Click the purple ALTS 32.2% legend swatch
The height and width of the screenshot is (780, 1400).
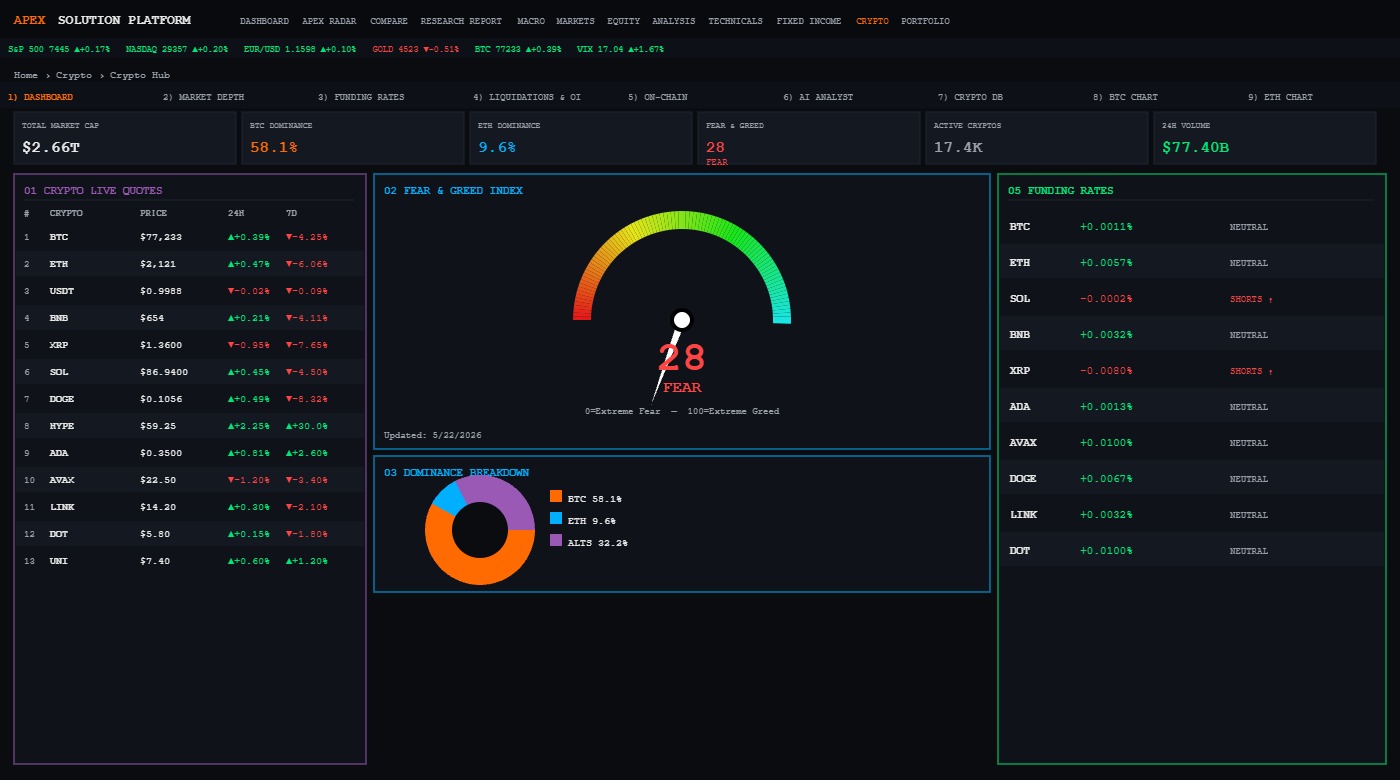coord(556,540)
